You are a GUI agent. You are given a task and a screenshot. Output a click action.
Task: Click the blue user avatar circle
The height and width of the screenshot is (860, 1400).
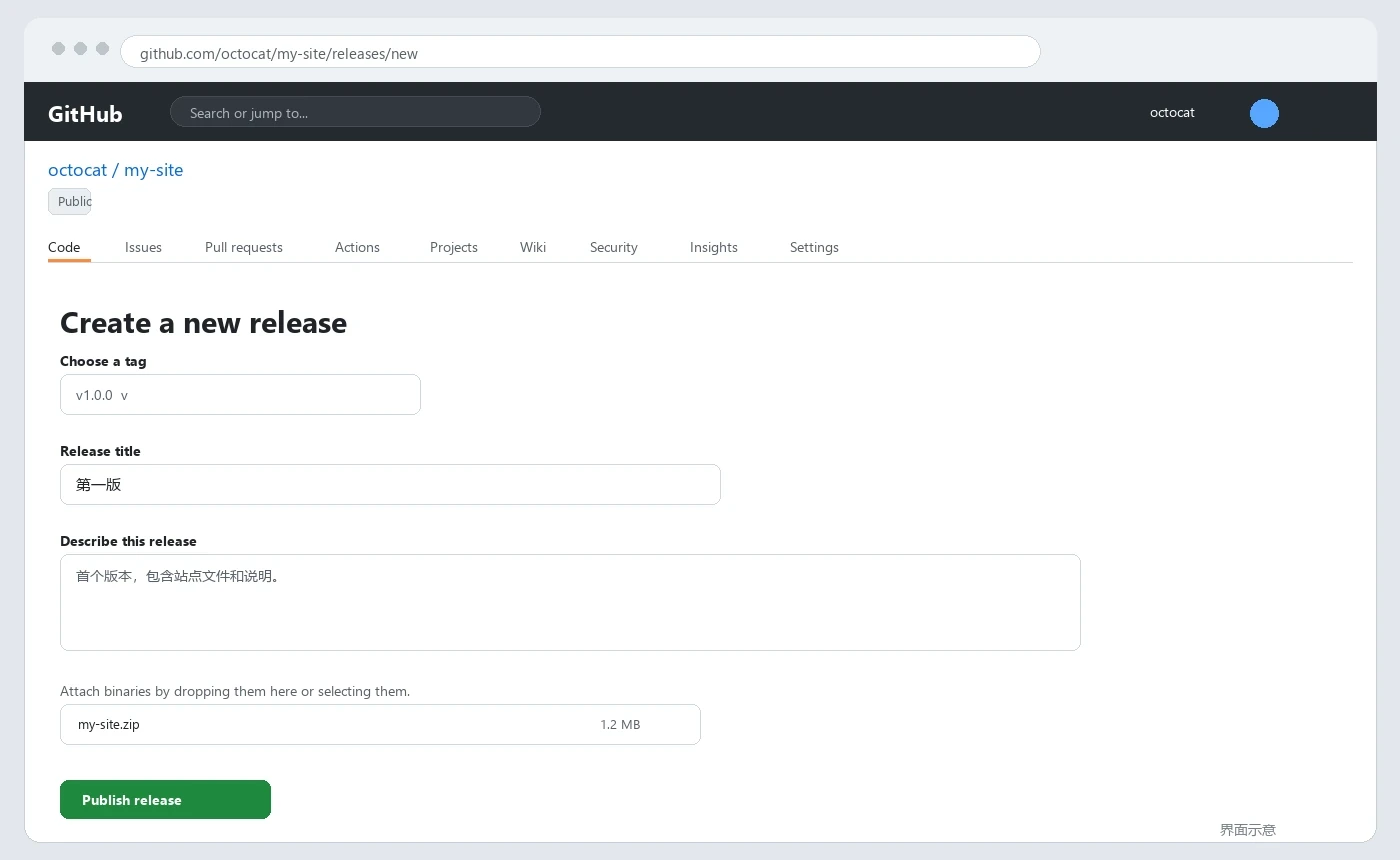(x=1264, y=113)
